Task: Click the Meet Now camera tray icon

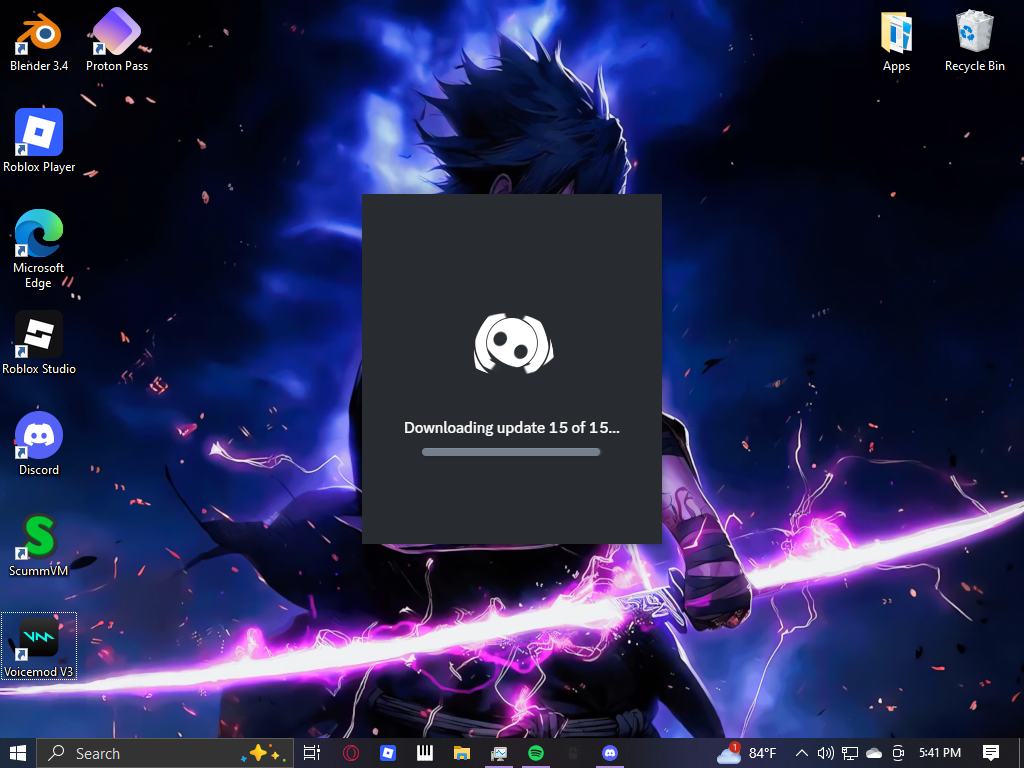Action: coord(898,753)
